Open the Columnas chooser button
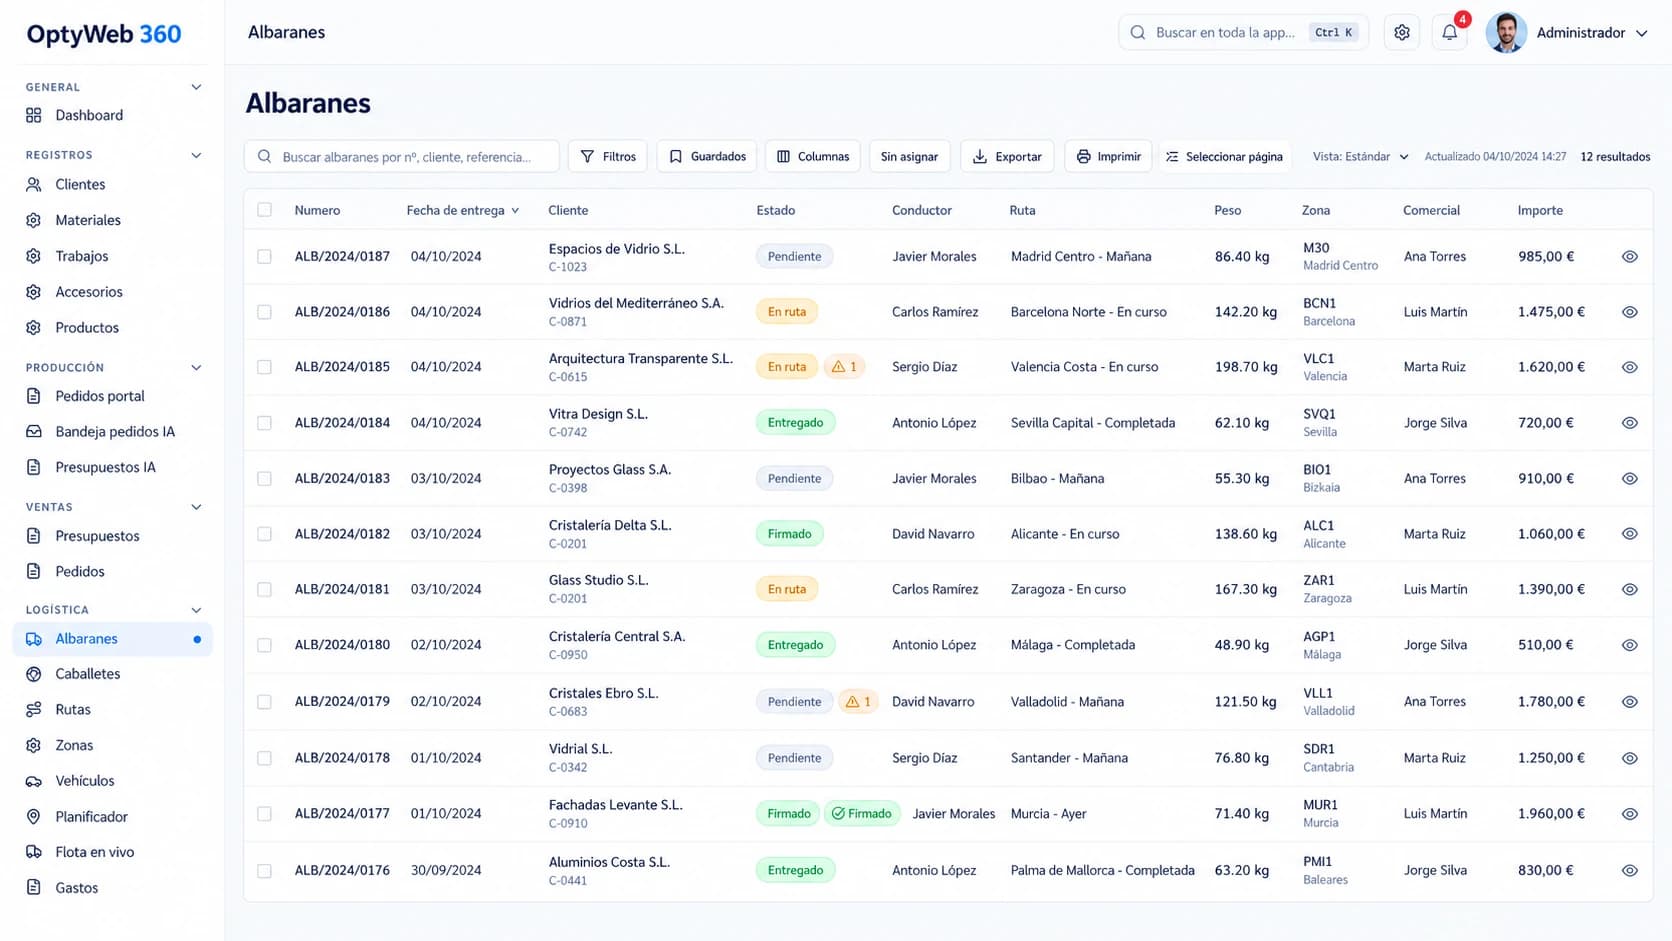Image resolution: width=1672 pixels, height=941 pixels. click(813, 157)
